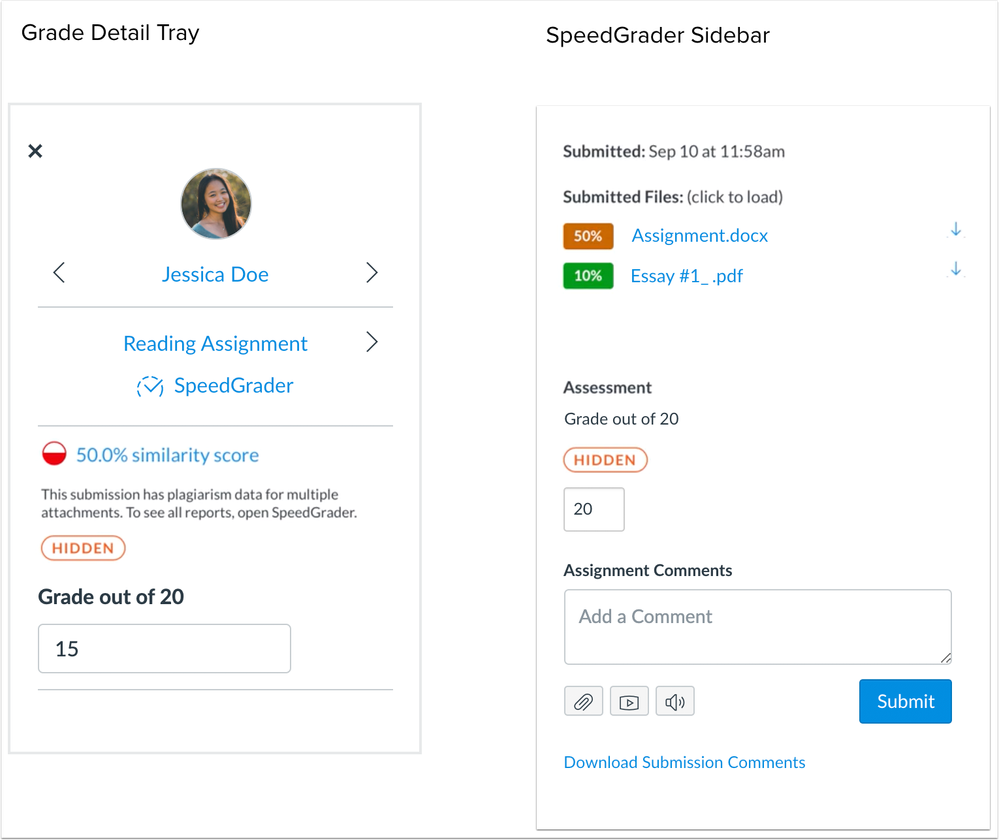Click the orange 50% originality badge

point(588,236)
